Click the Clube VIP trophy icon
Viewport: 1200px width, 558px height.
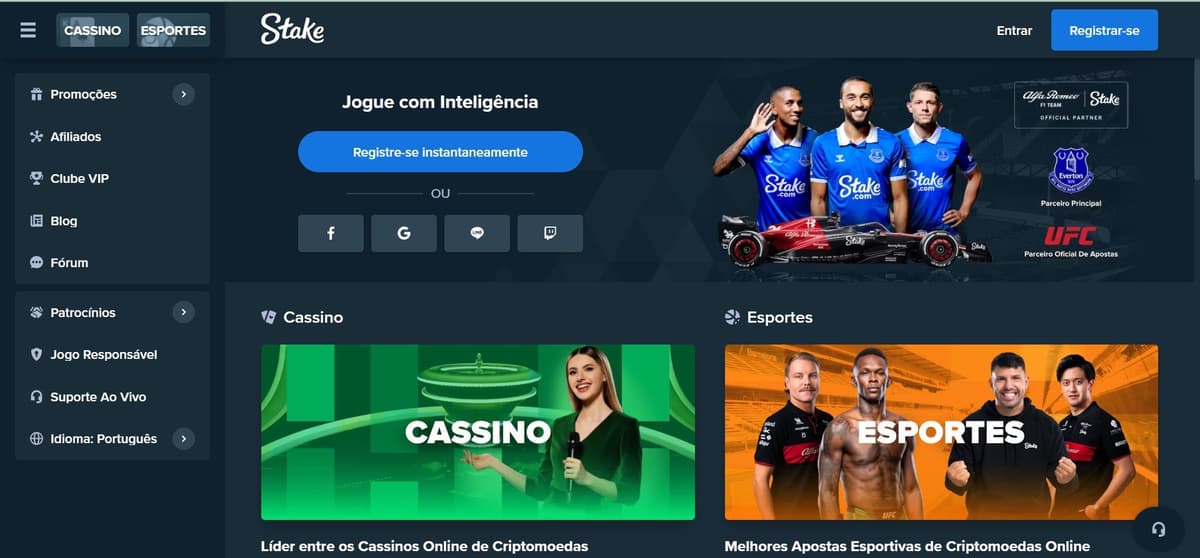37,179
